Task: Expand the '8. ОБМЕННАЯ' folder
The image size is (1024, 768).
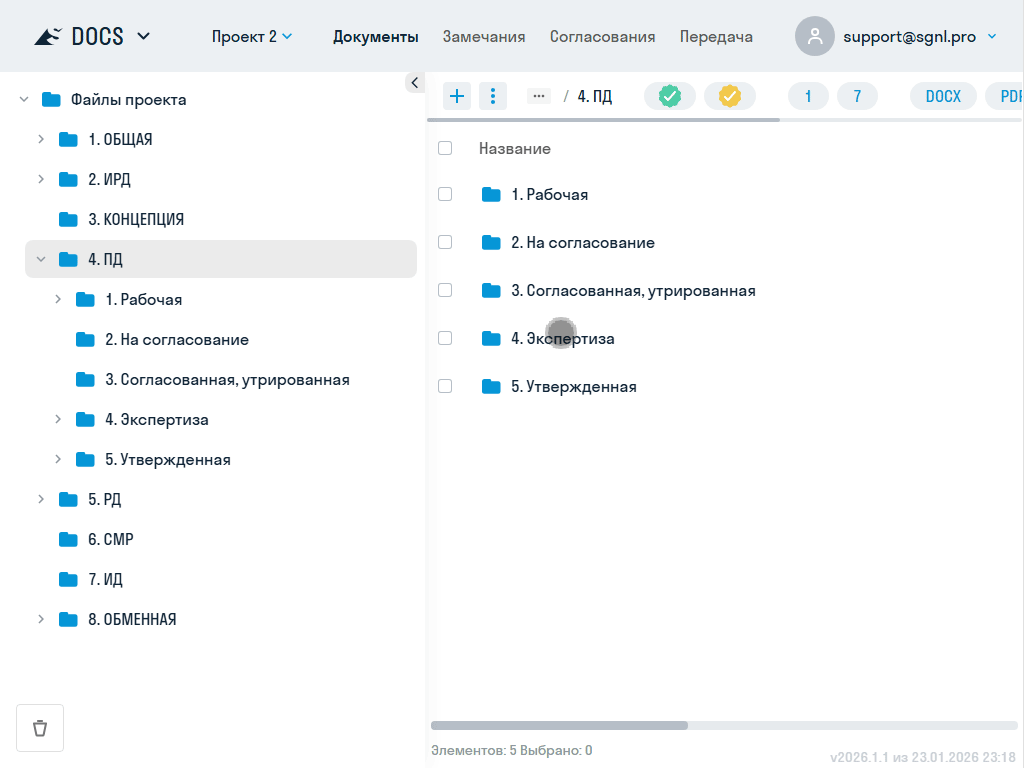Action: 40,619
